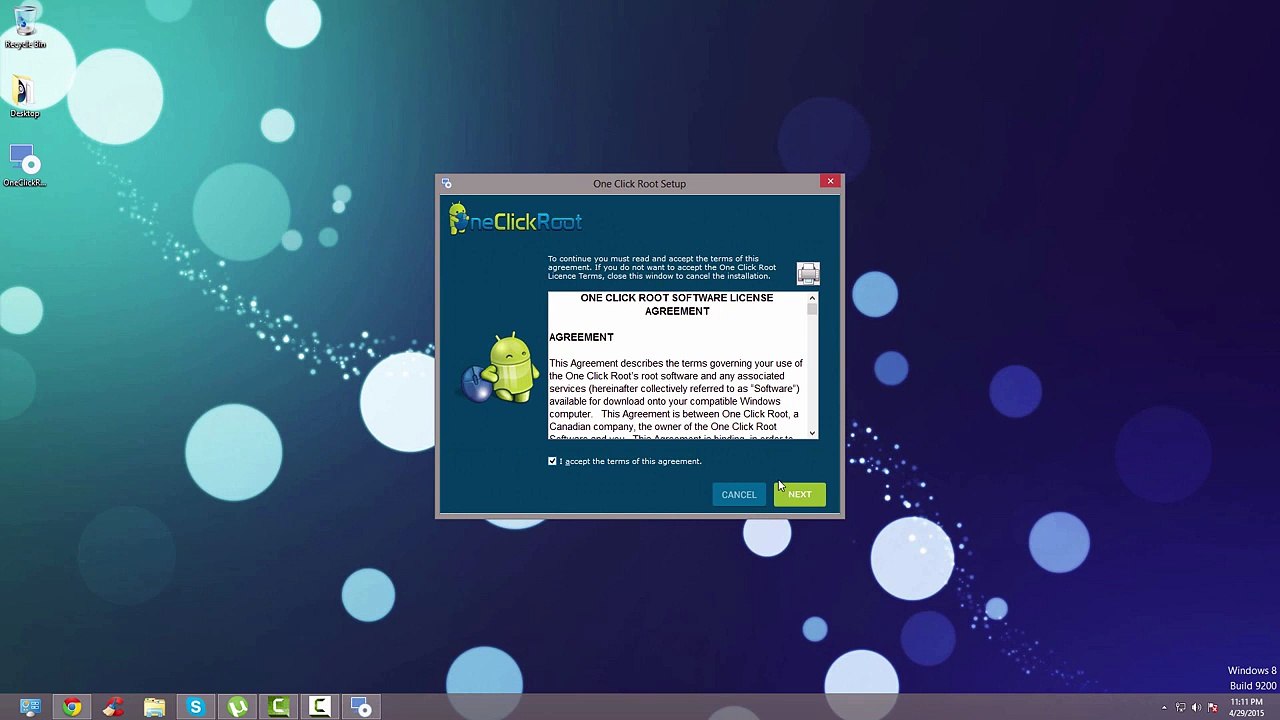Image resolution: width=1280 pixels, height=720 pixels.
Task: Open Skype from the taskbar
Action: pyautogui.click(x=196, y=707)
